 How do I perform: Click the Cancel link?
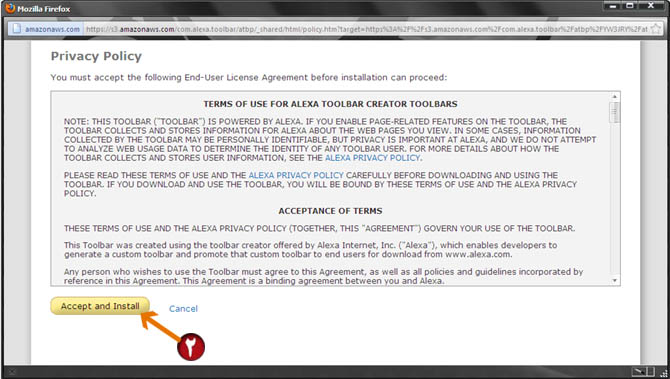tap(183, 308)
